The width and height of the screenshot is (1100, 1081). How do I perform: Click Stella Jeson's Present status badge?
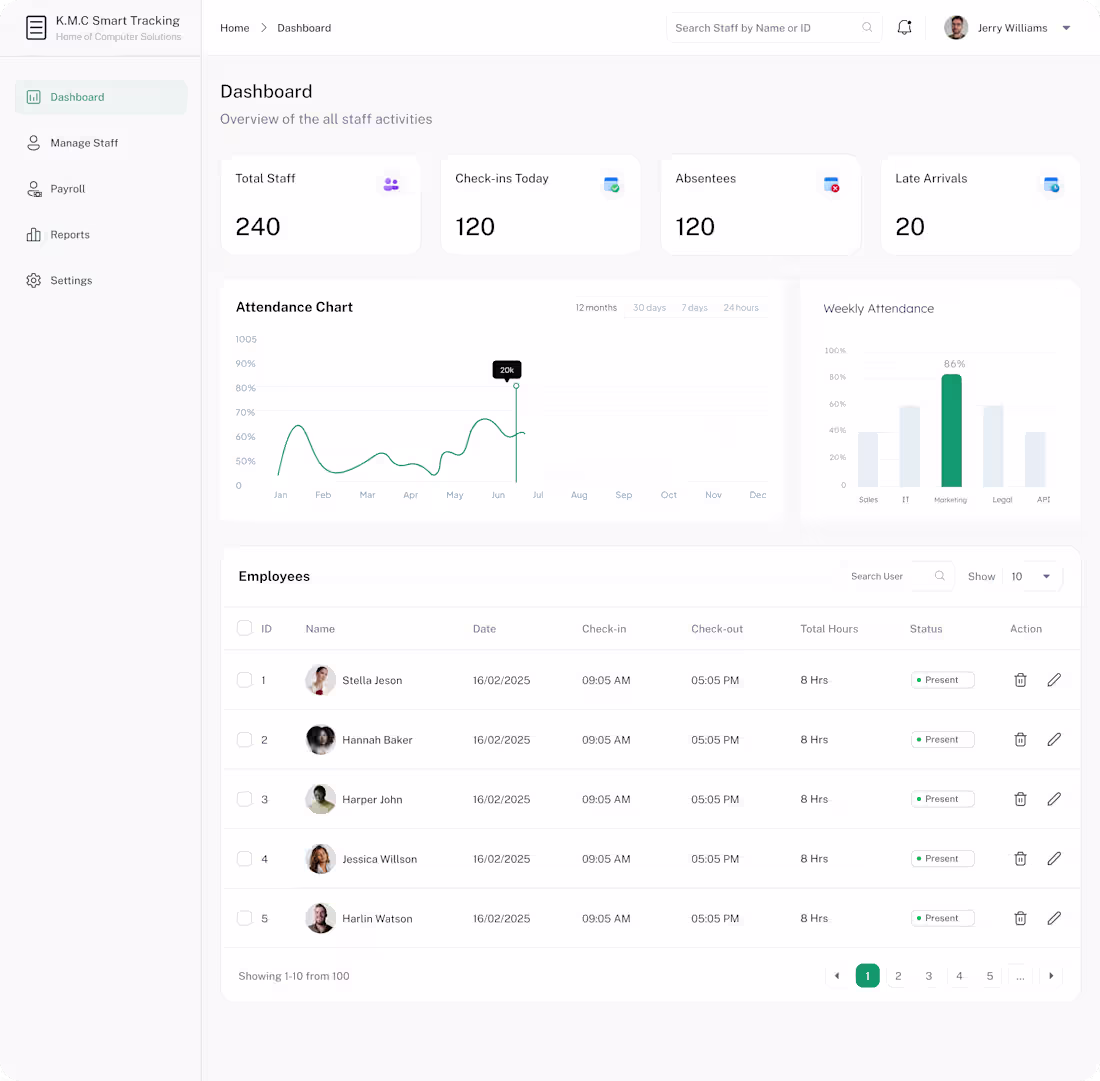click(942, 680)
